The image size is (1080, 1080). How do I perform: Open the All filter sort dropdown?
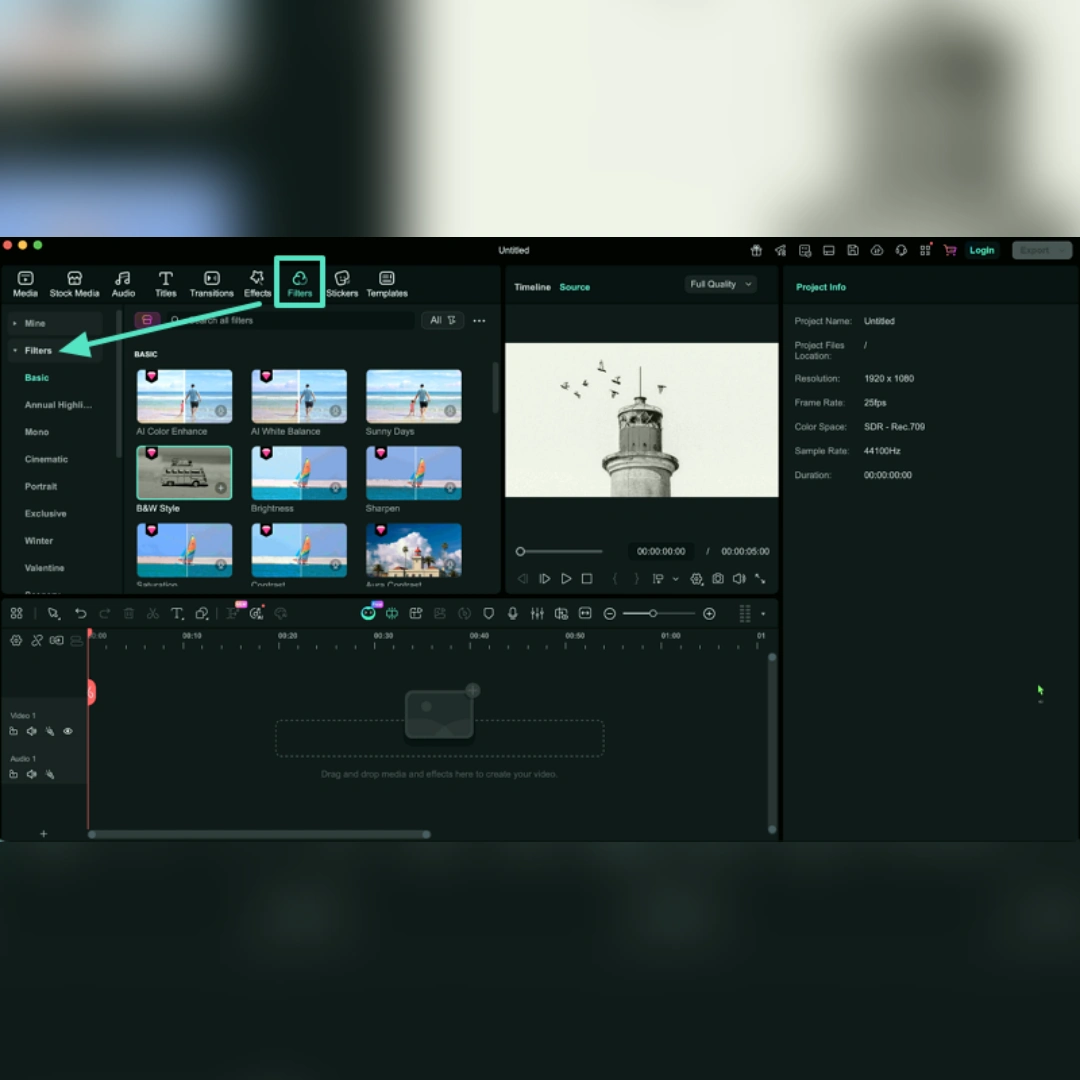click(442, 321)
